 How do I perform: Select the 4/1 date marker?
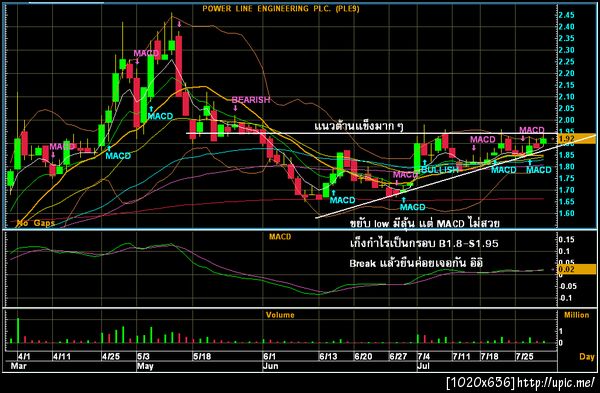(x=24, y=357)
